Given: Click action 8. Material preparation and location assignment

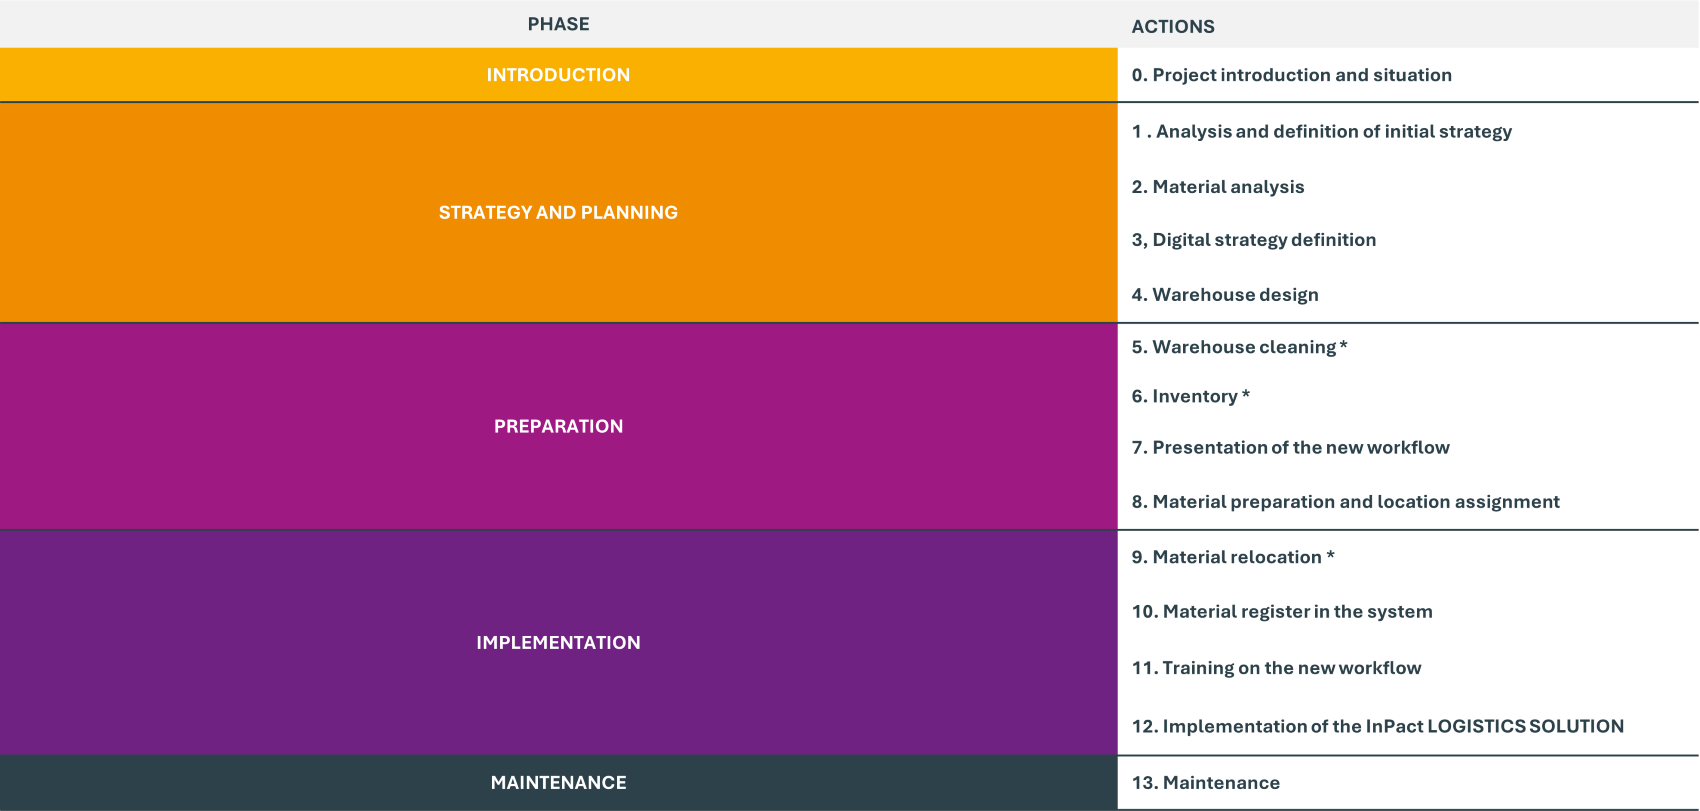Looking at the screenshot, I should [x=1345, y=502].
